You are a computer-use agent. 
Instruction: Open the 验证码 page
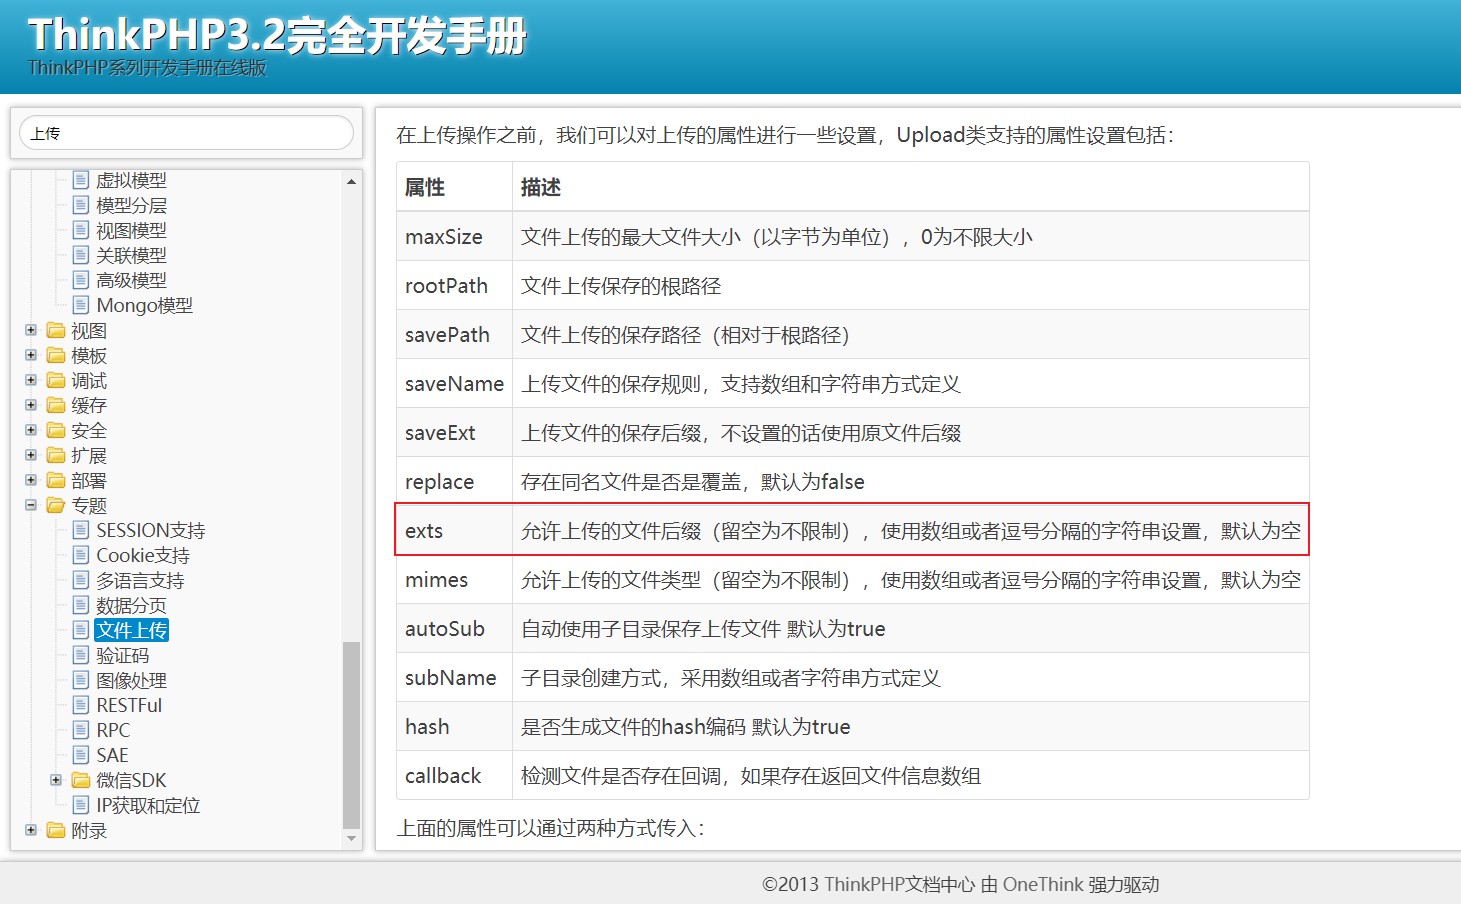pos(122,655)
